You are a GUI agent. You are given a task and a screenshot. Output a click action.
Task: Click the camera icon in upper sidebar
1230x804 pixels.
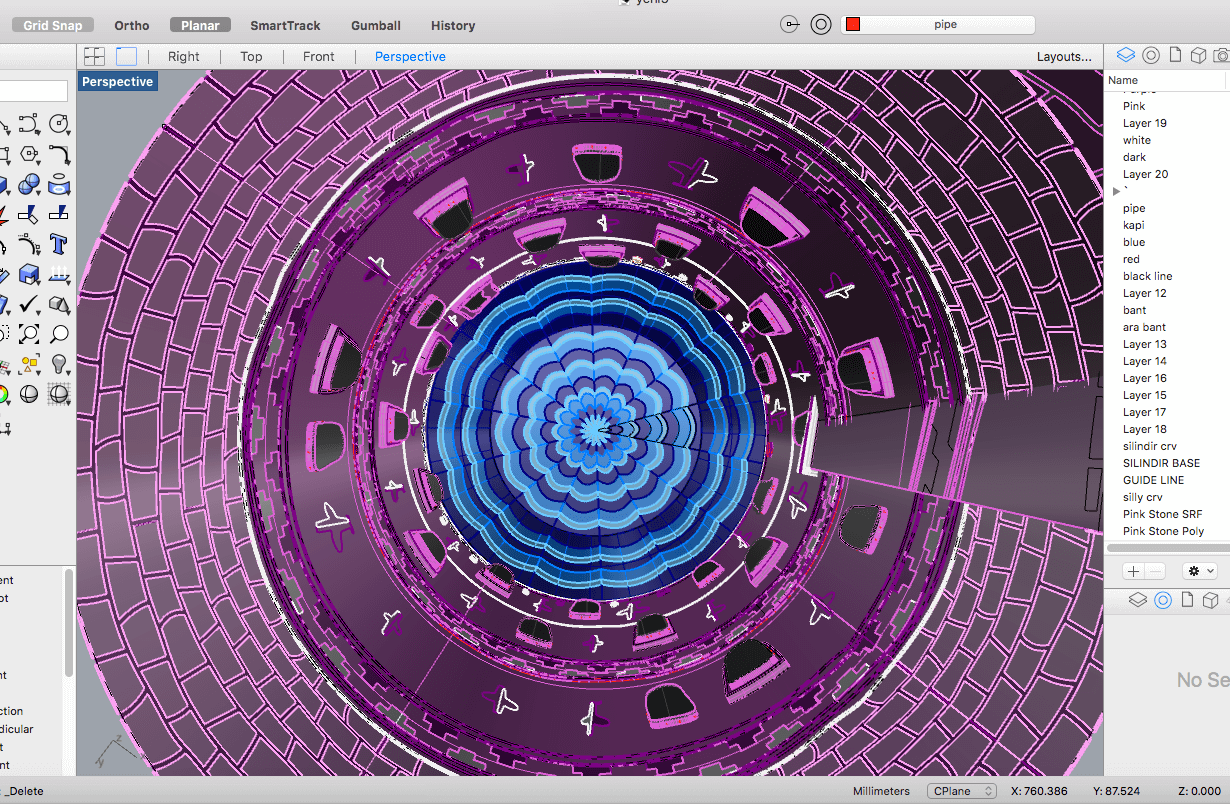(1220, 56)
